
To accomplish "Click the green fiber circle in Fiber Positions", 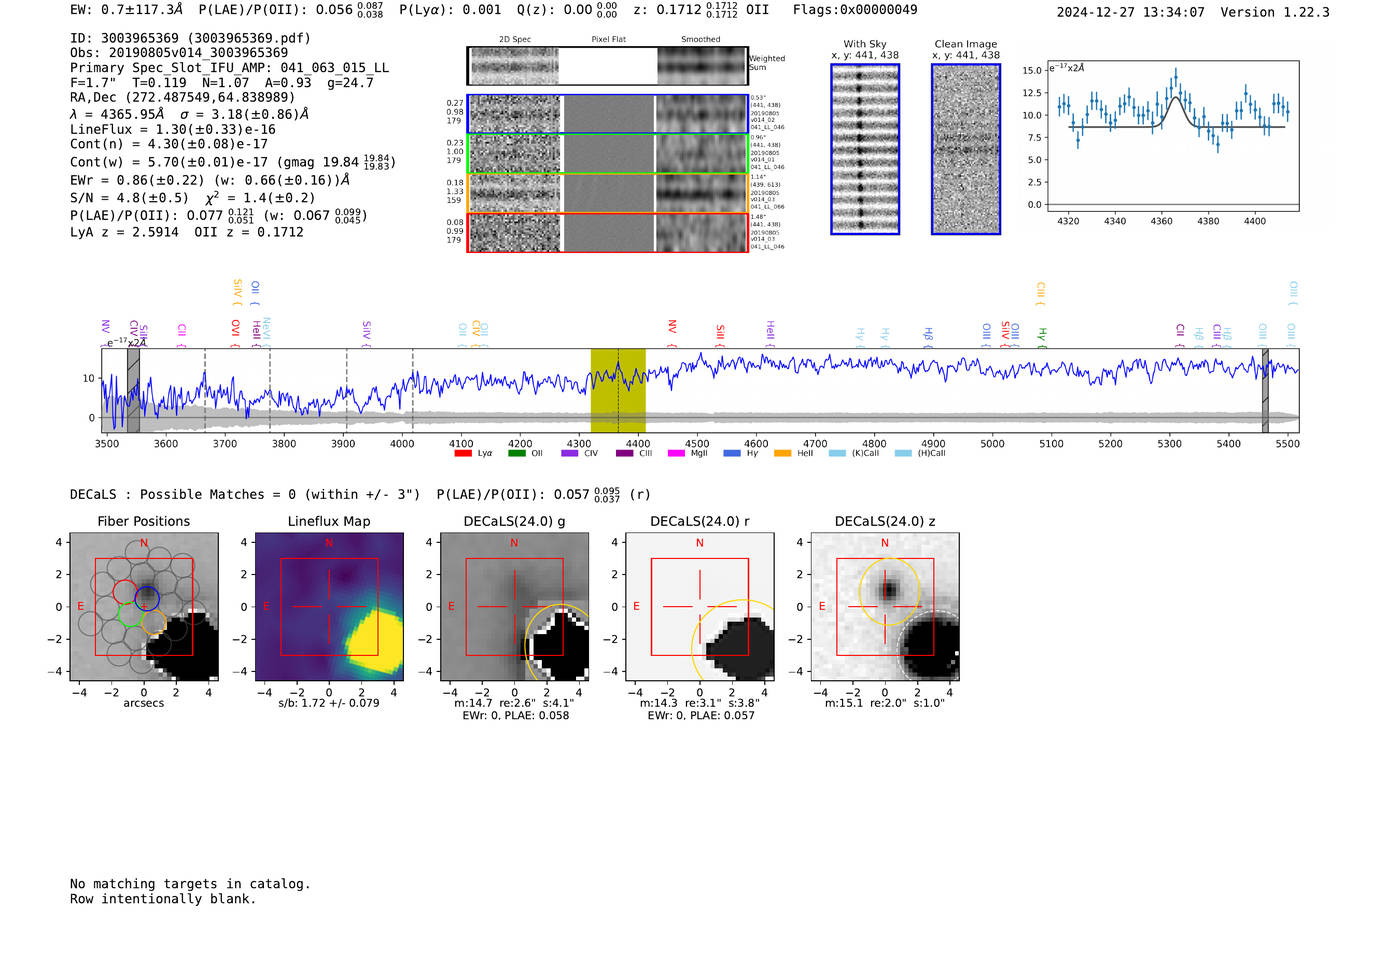I will click(130, 614).
